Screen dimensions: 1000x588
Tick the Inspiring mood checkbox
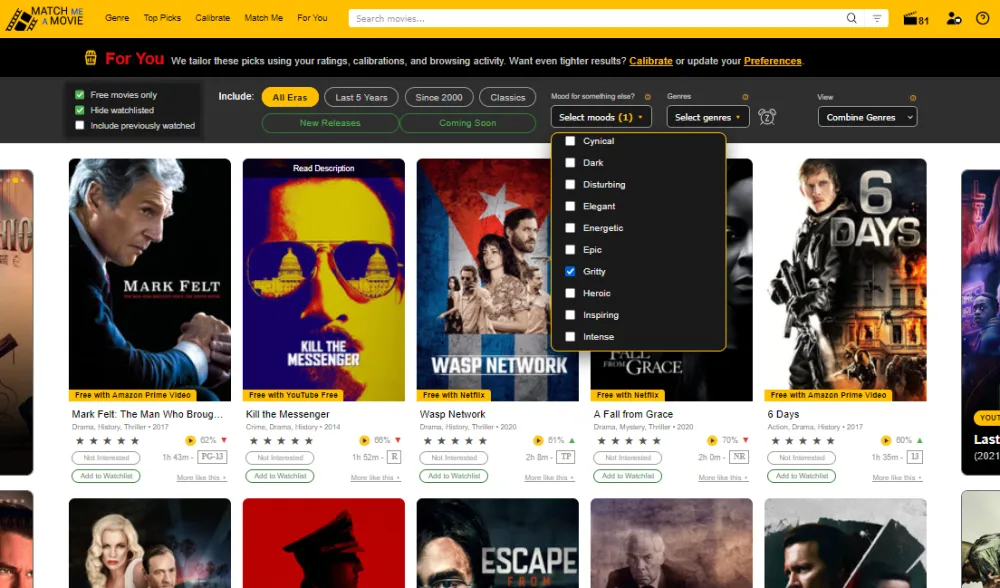pos(570,314)
